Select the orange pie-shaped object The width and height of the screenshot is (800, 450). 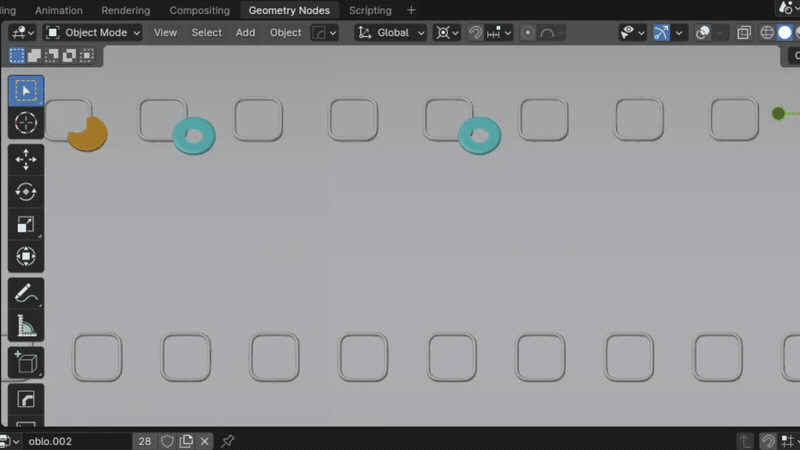coord(89,136)
